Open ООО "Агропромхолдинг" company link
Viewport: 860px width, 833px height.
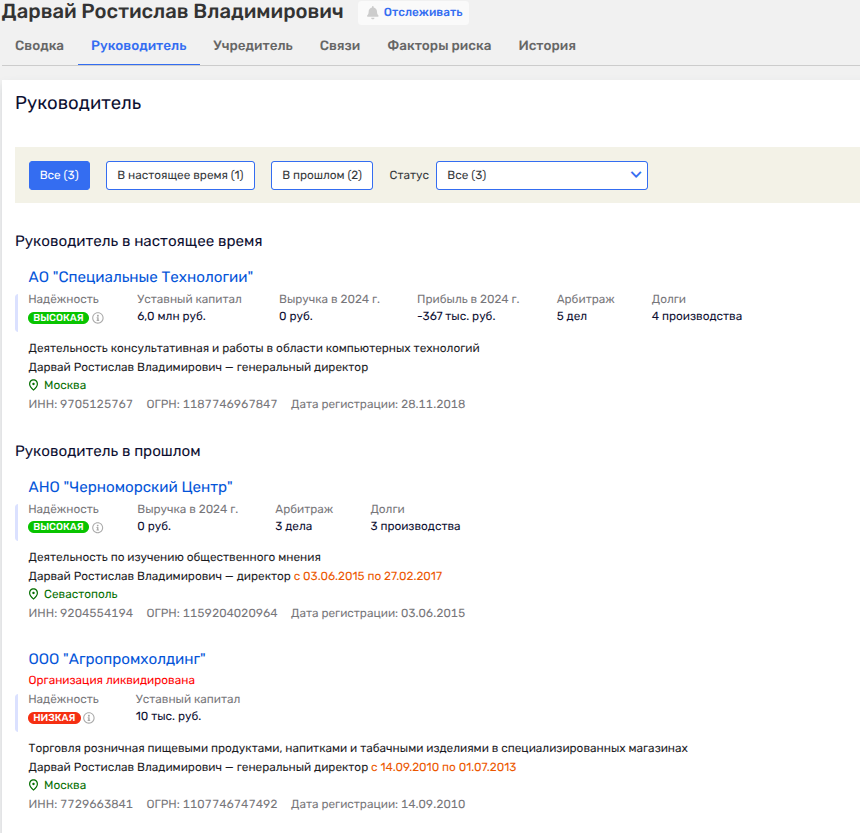tap(117, 659)
